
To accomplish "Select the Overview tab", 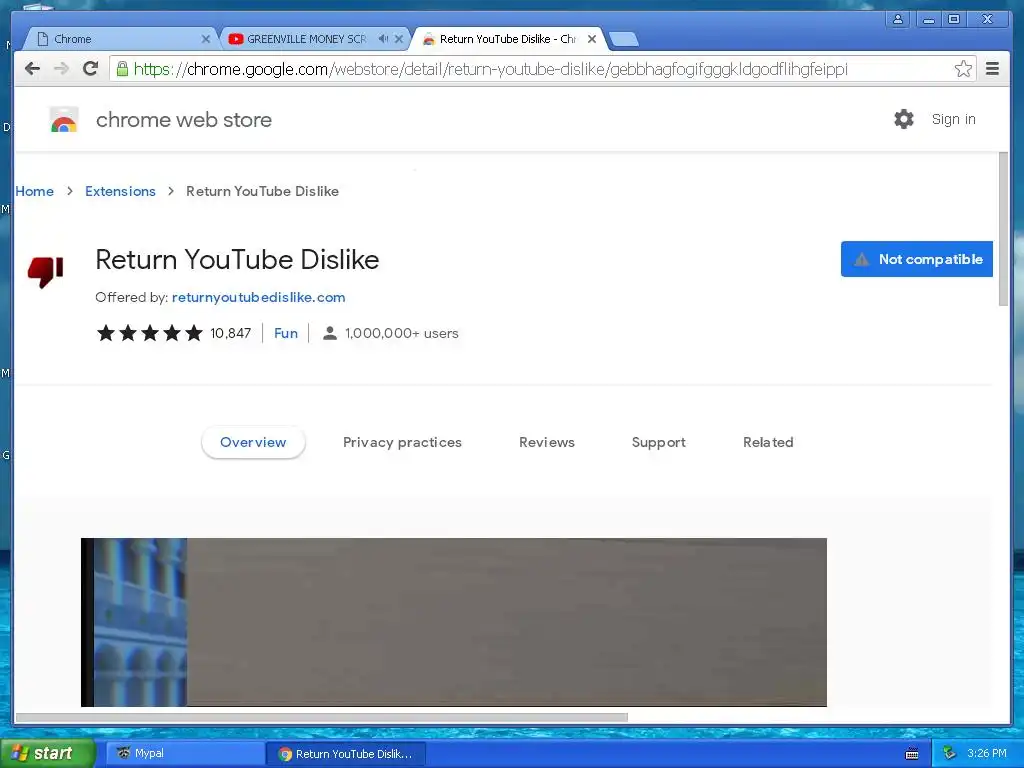I will (253, 442).
